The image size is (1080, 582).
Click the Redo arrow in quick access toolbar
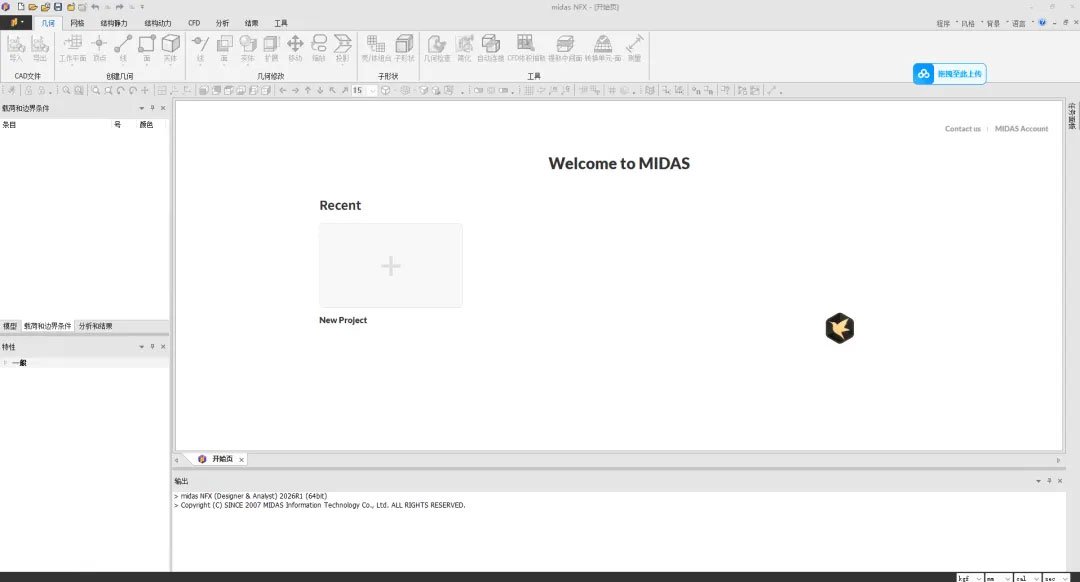(119, 7)
